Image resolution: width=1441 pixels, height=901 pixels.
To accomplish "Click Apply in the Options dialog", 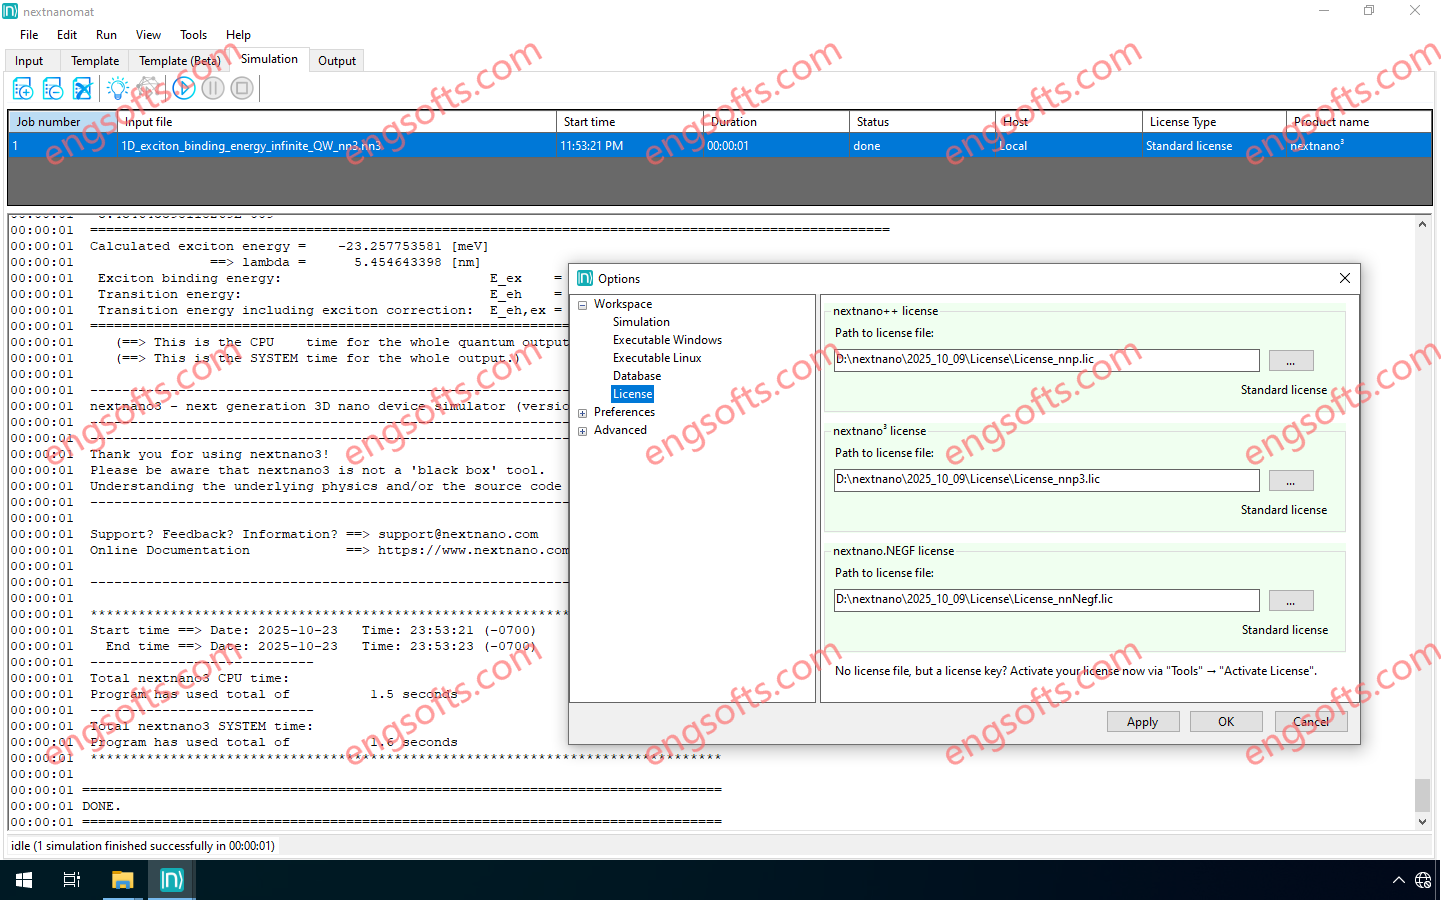I will point(1142,722).
